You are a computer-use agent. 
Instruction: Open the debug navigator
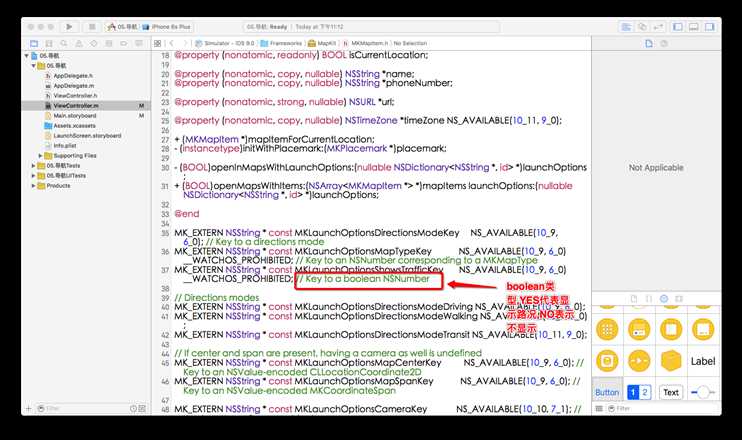pyautogui.click(x=109, y=44)
